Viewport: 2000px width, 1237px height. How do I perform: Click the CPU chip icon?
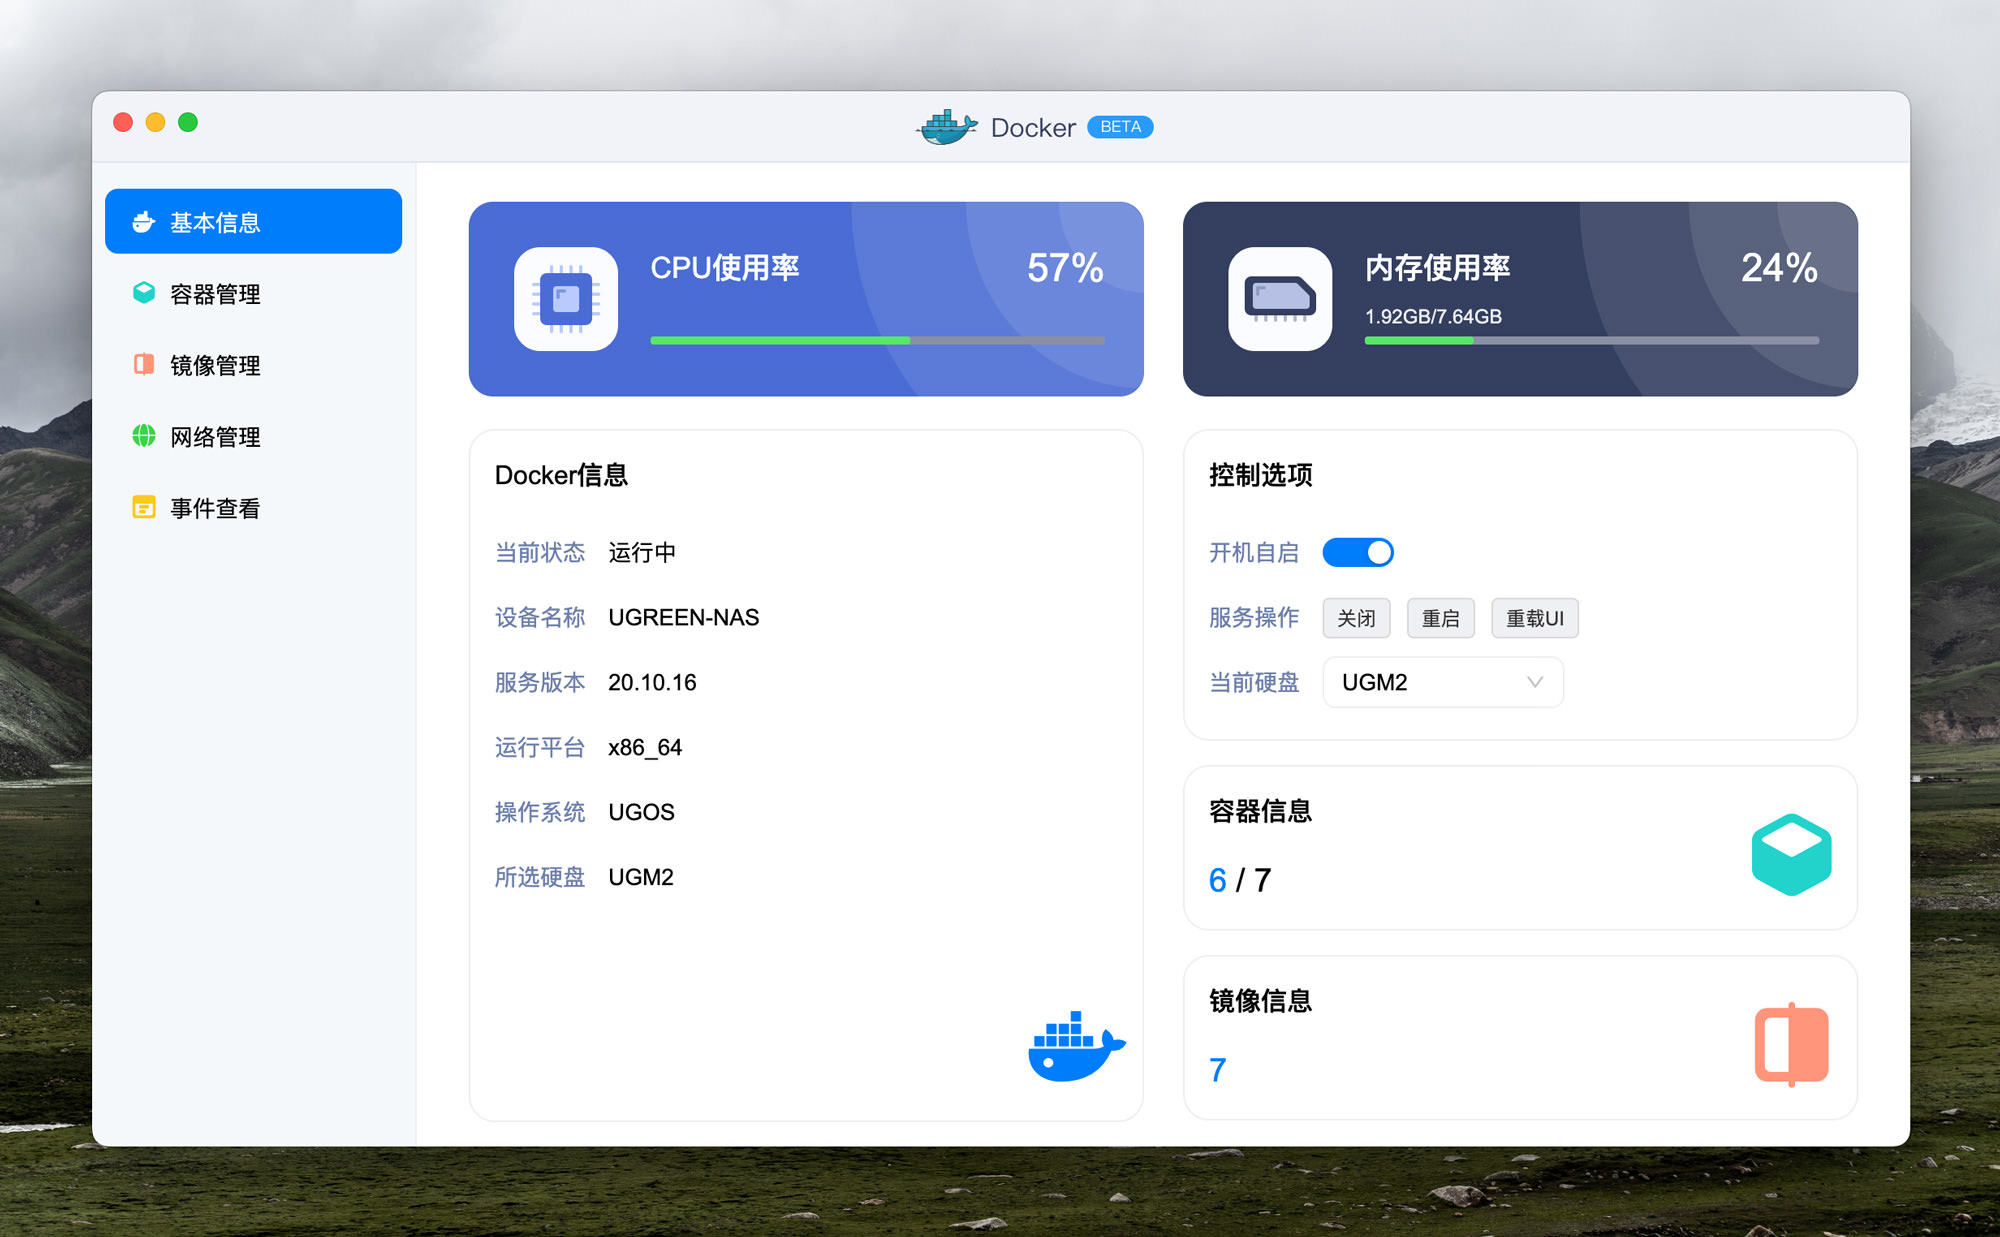pos(566,299)
